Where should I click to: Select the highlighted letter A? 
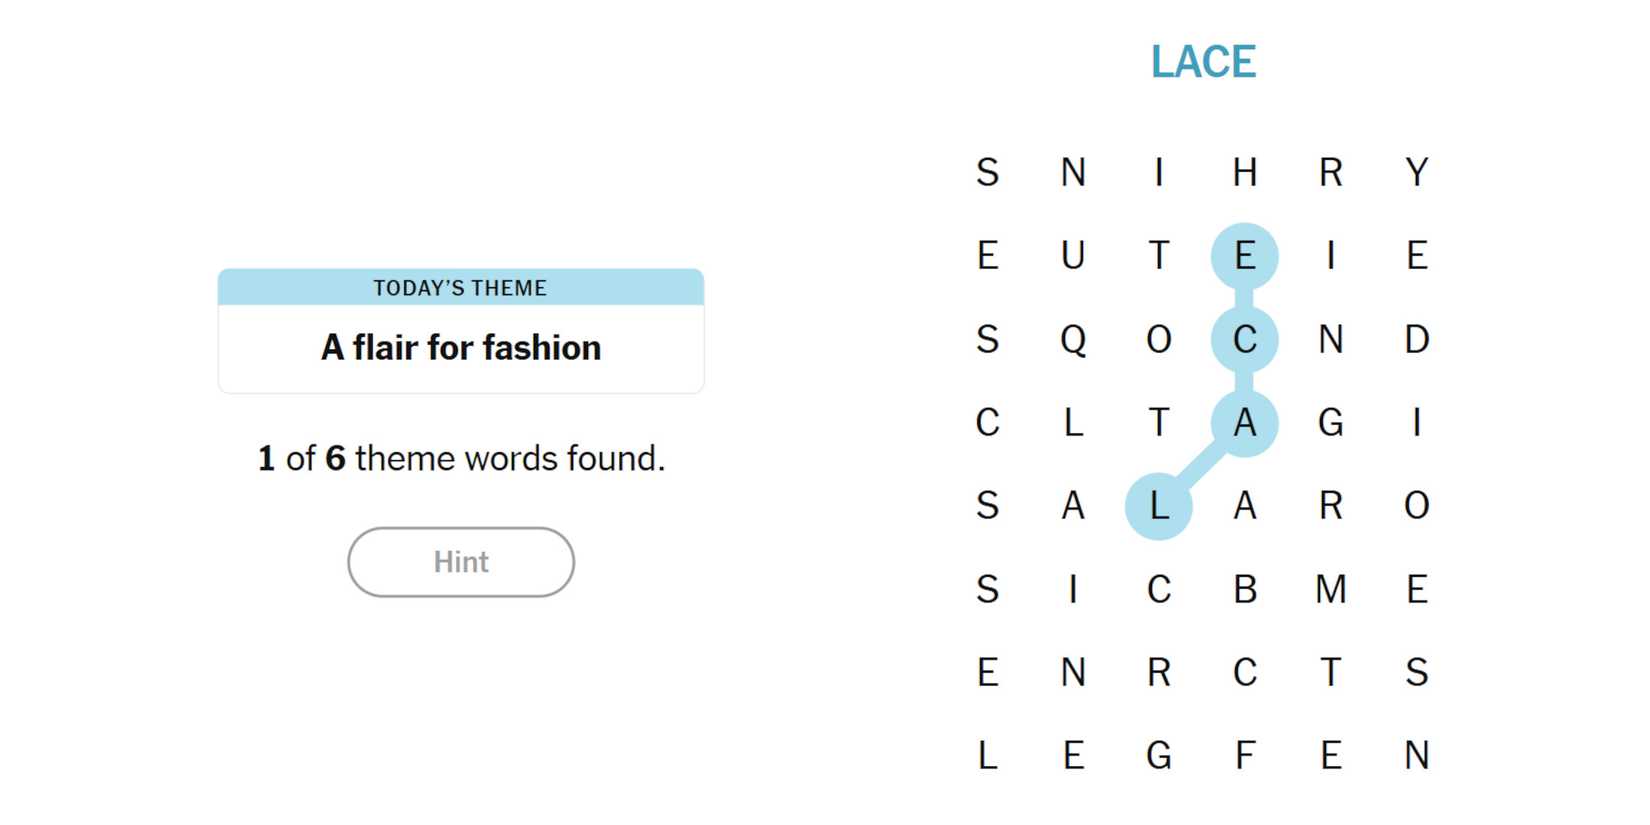1244,423
